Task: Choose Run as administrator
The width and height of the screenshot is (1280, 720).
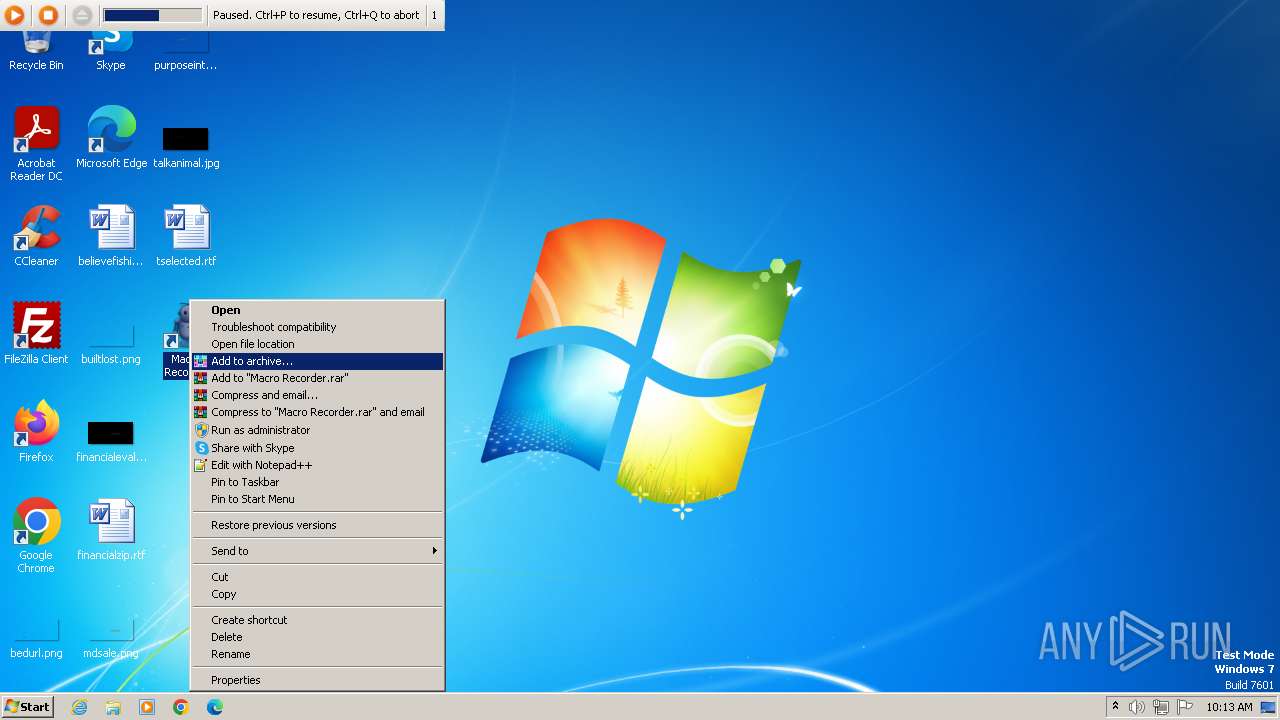Action: coord(317,430)
